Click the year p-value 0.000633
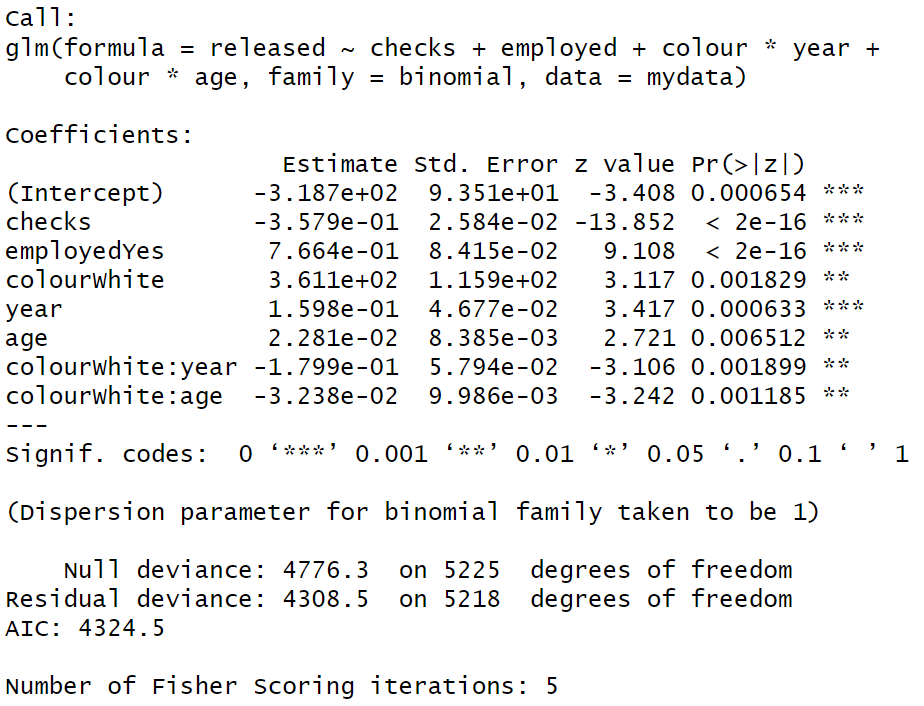 click(748, 309)
